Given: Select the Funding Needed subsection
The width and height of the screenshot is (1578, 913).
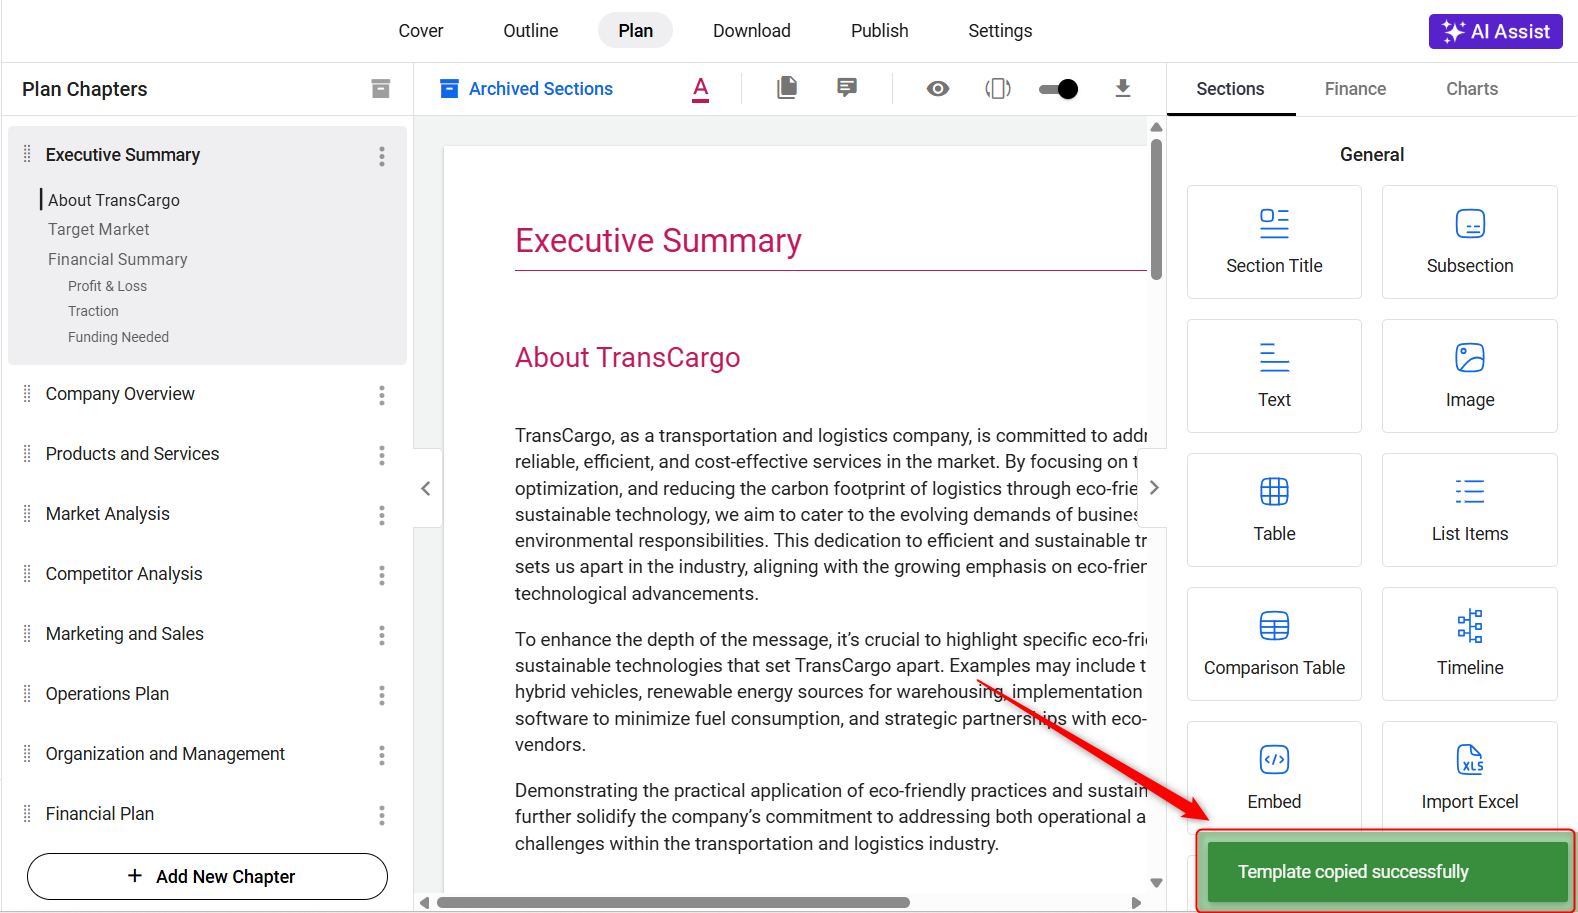Looking at the screenshot, I should [118, 337].
